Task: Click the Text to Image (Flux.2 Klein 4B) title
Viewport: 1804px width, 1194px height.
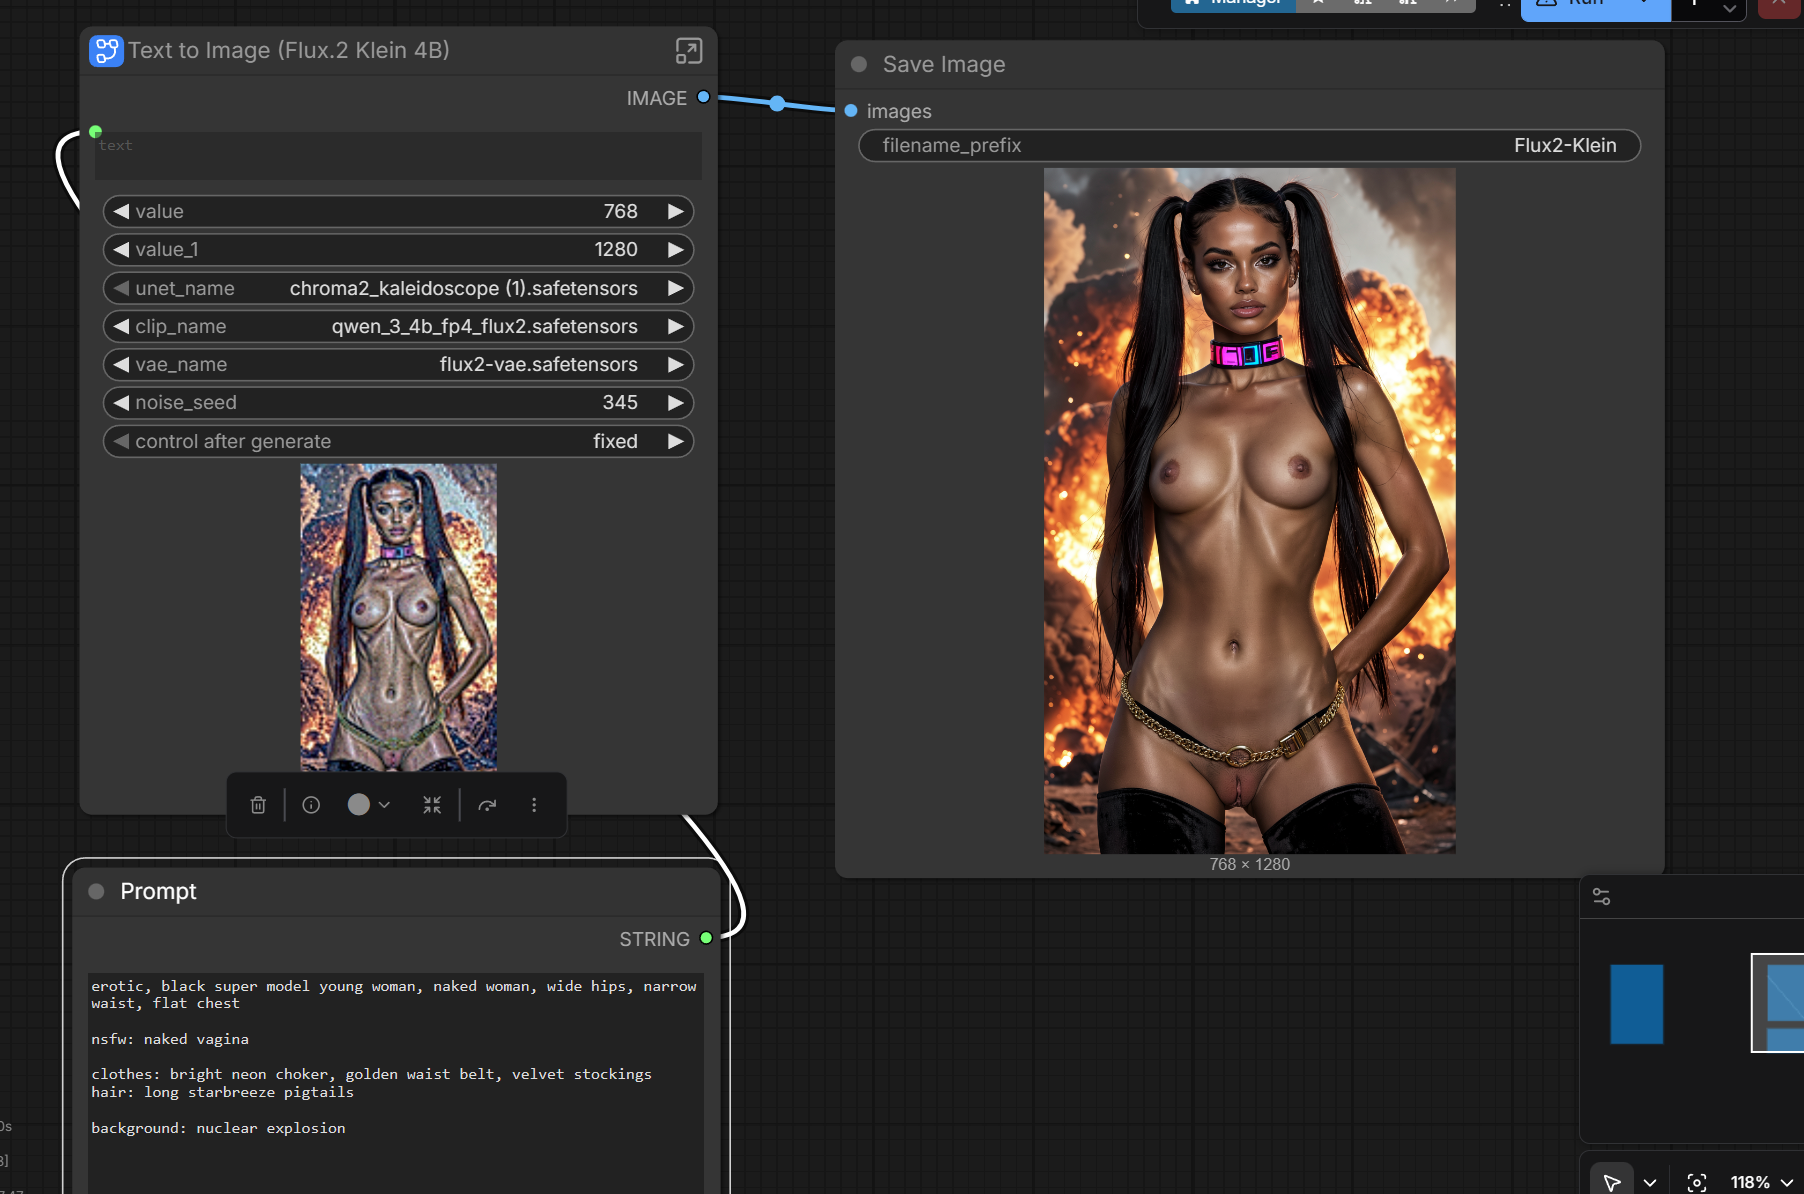Action: coord(289,50)
